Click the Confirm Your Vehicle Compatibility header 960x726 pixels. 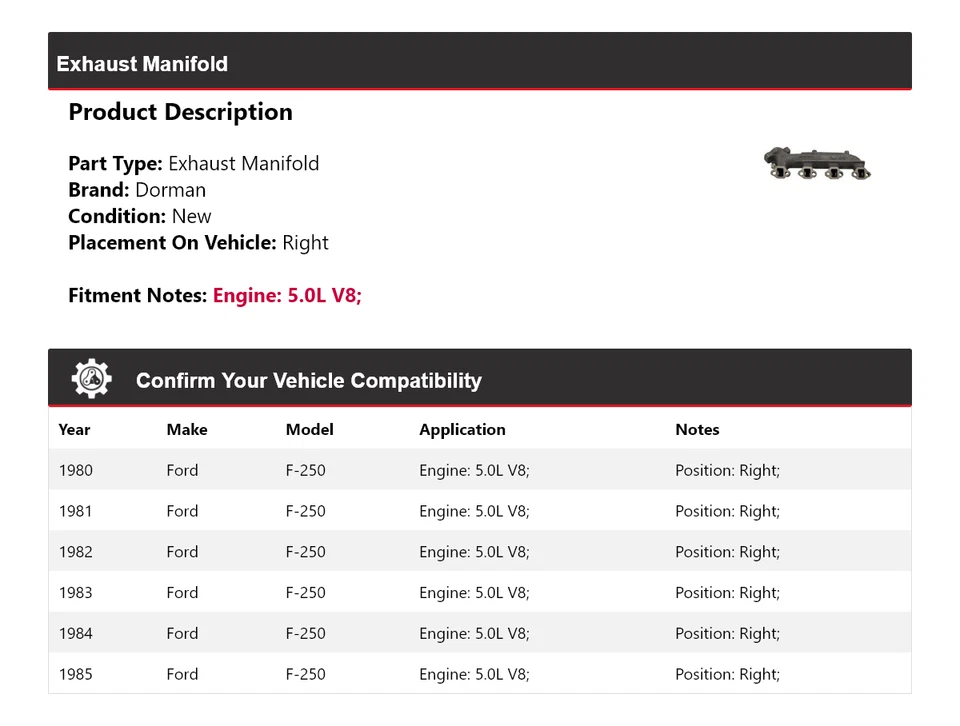pyautogui.click(x=308, y=381)
